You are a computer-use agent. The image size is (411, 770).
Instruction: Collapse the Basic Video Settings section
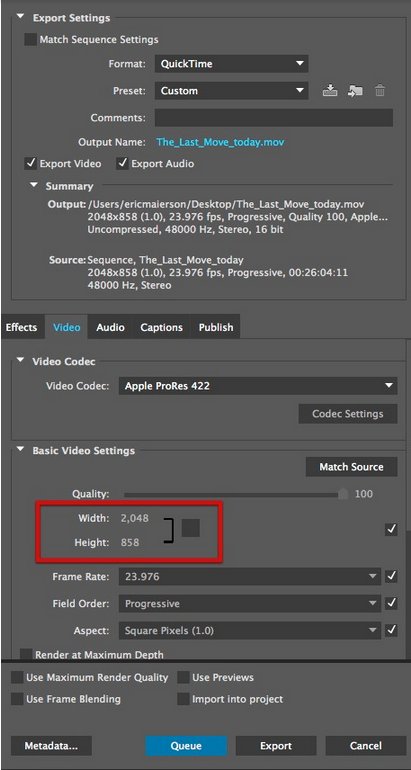point(21,450)
